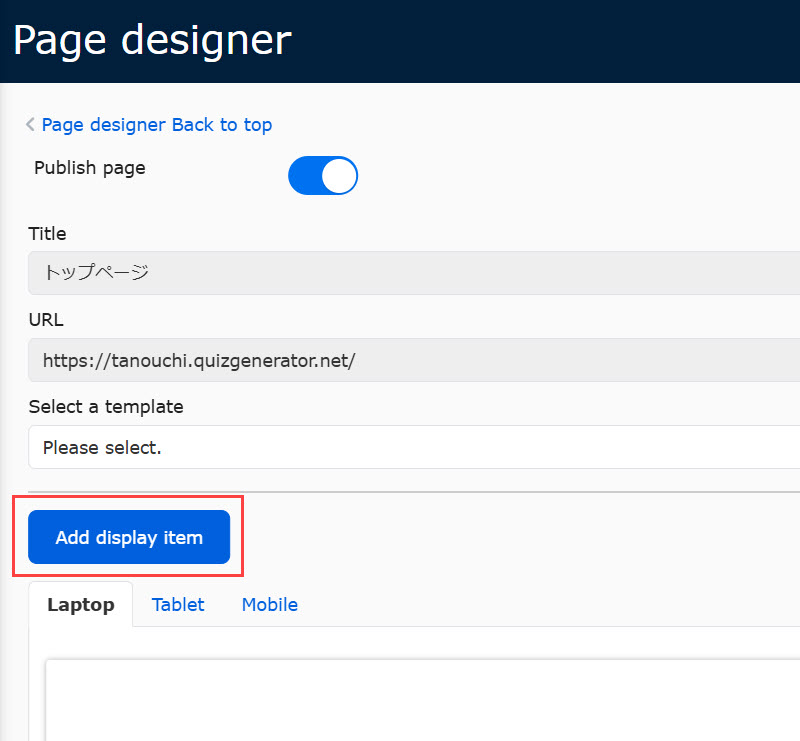Click the 'Select a template' label
Viewport: 800px width, 741px height.
point(106,407)
